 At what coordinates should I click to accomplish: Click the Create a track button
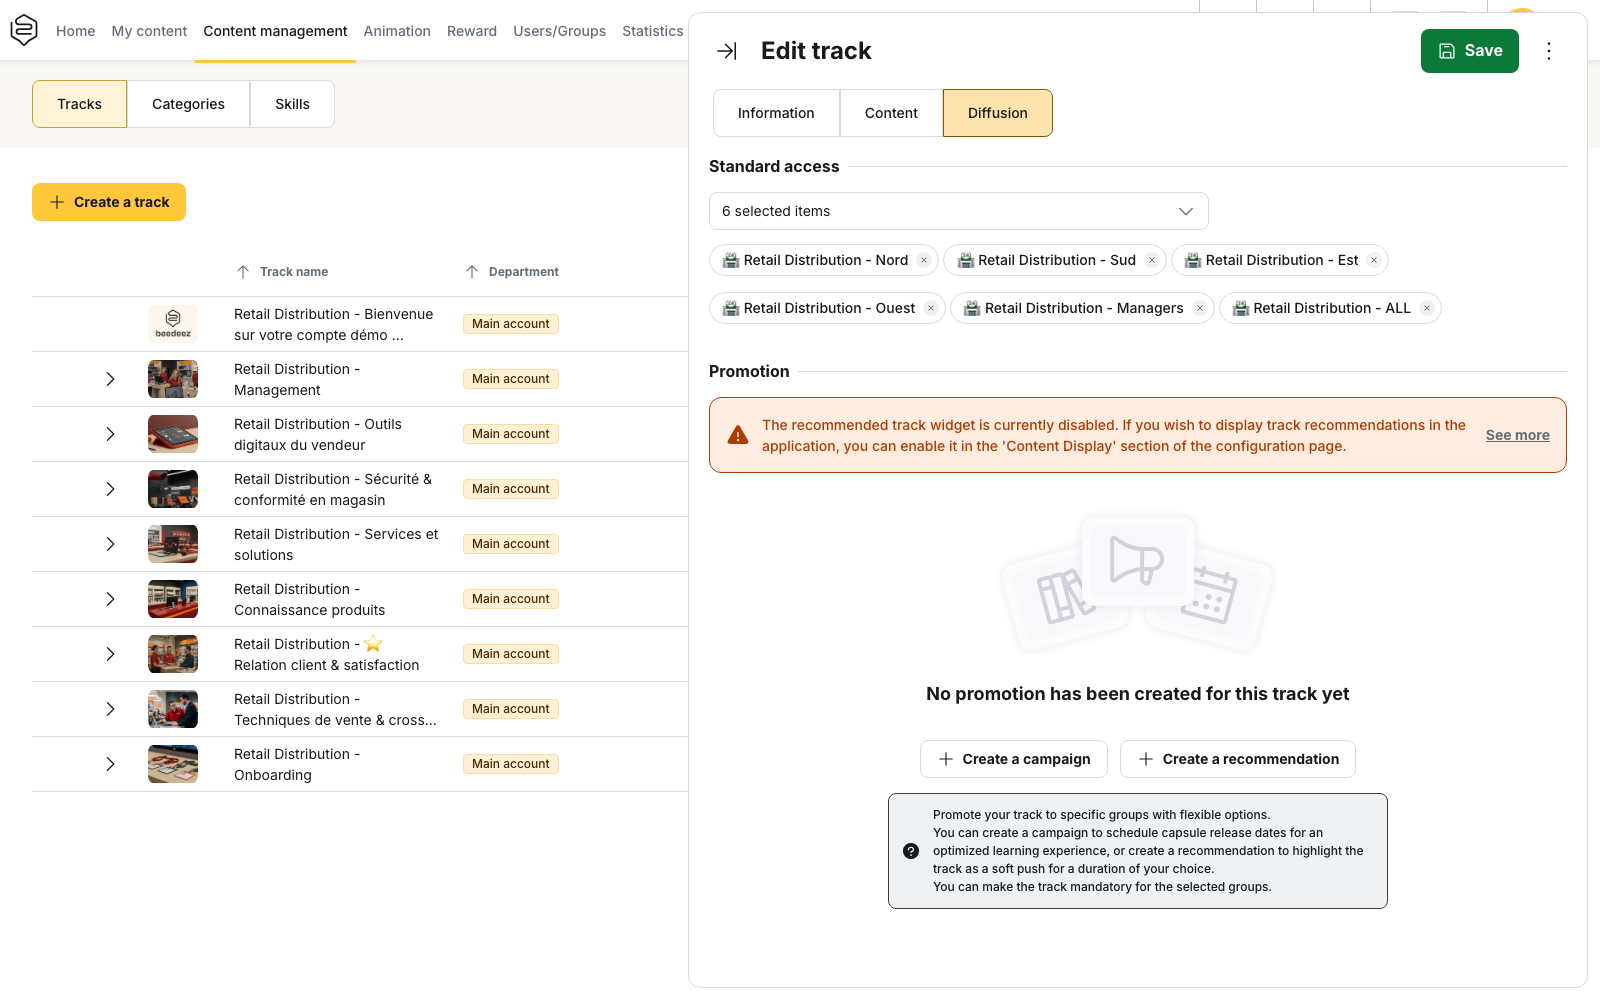109,202
